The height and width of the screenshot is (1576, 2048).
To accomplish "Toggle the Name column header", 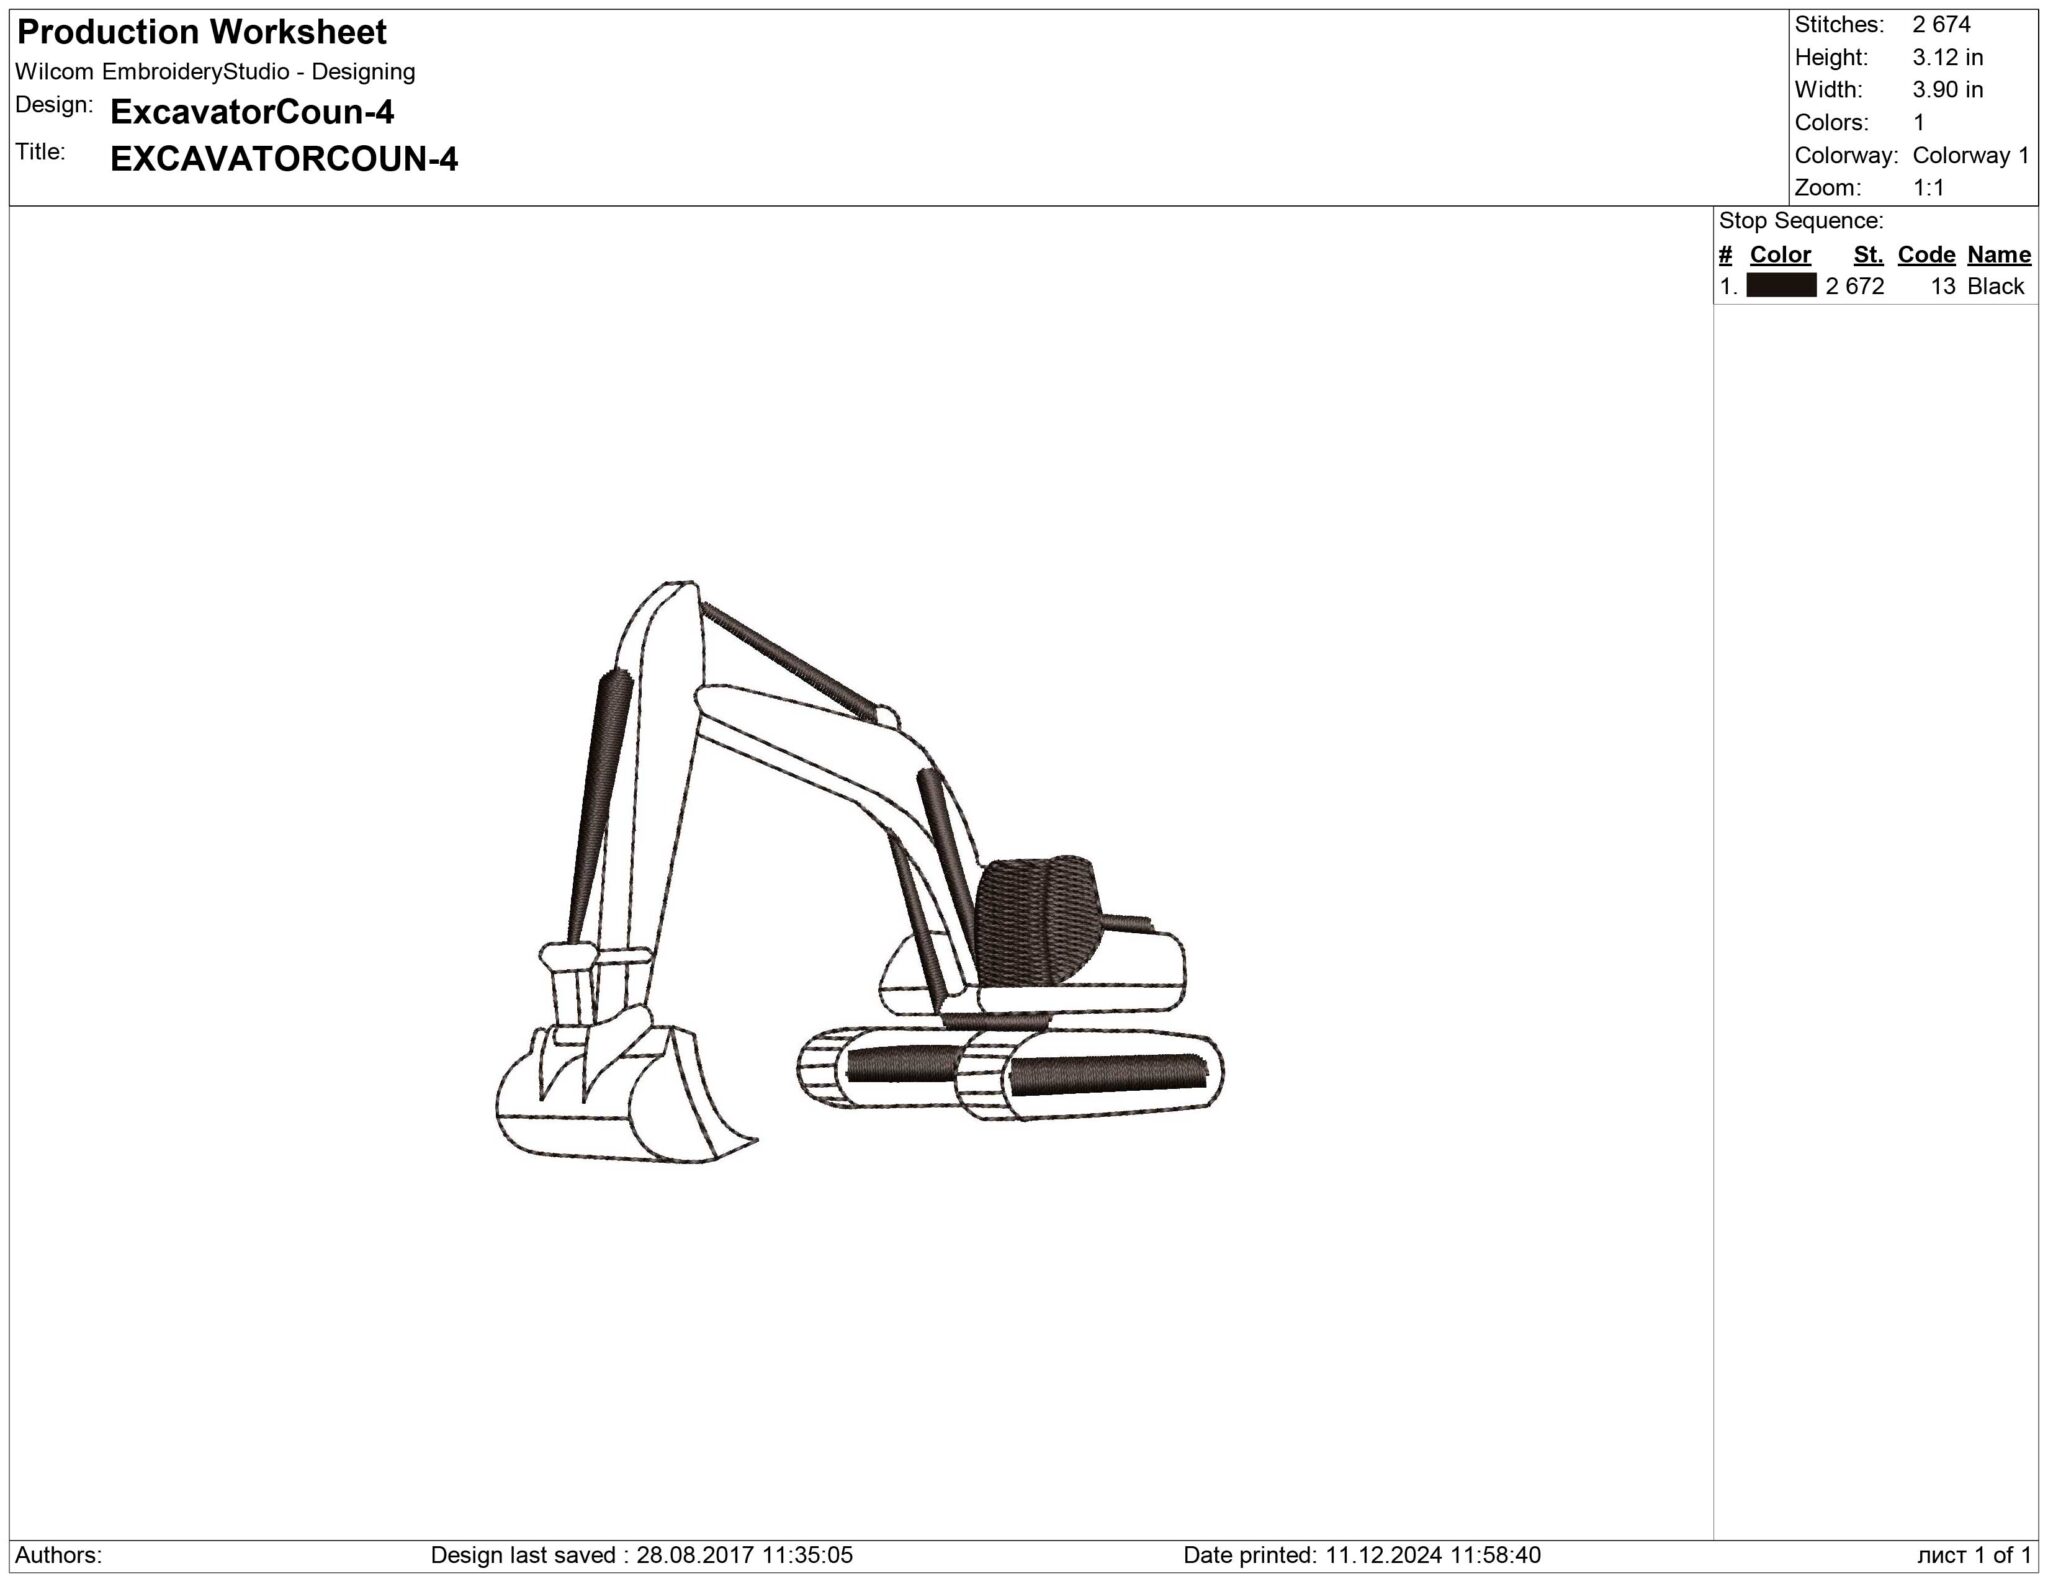I will coord(2000,255).
